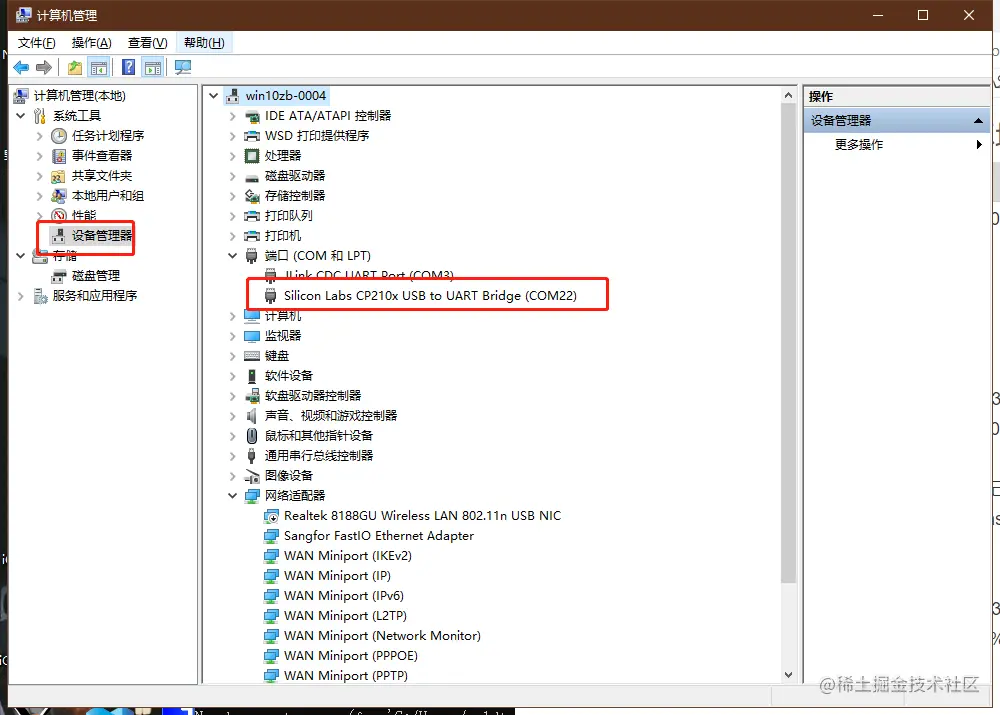Click the 本地用户和组 icon
This screenshot has width=1000, height=715.
click(59, 196)
